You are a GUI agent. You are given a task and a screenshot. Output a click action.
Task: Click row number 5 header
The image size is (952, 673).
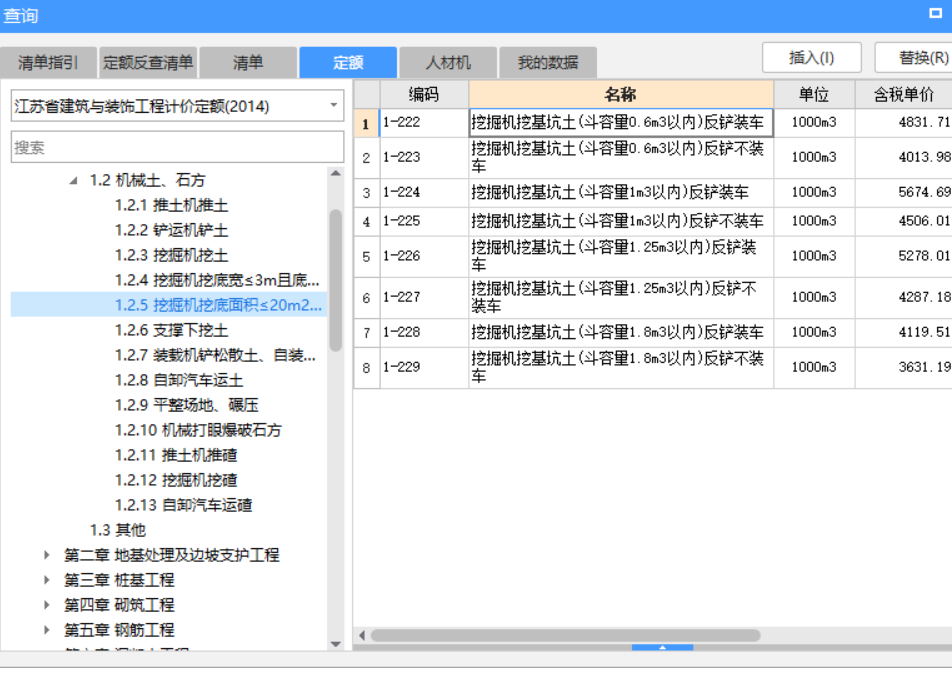tap(367, 257)
